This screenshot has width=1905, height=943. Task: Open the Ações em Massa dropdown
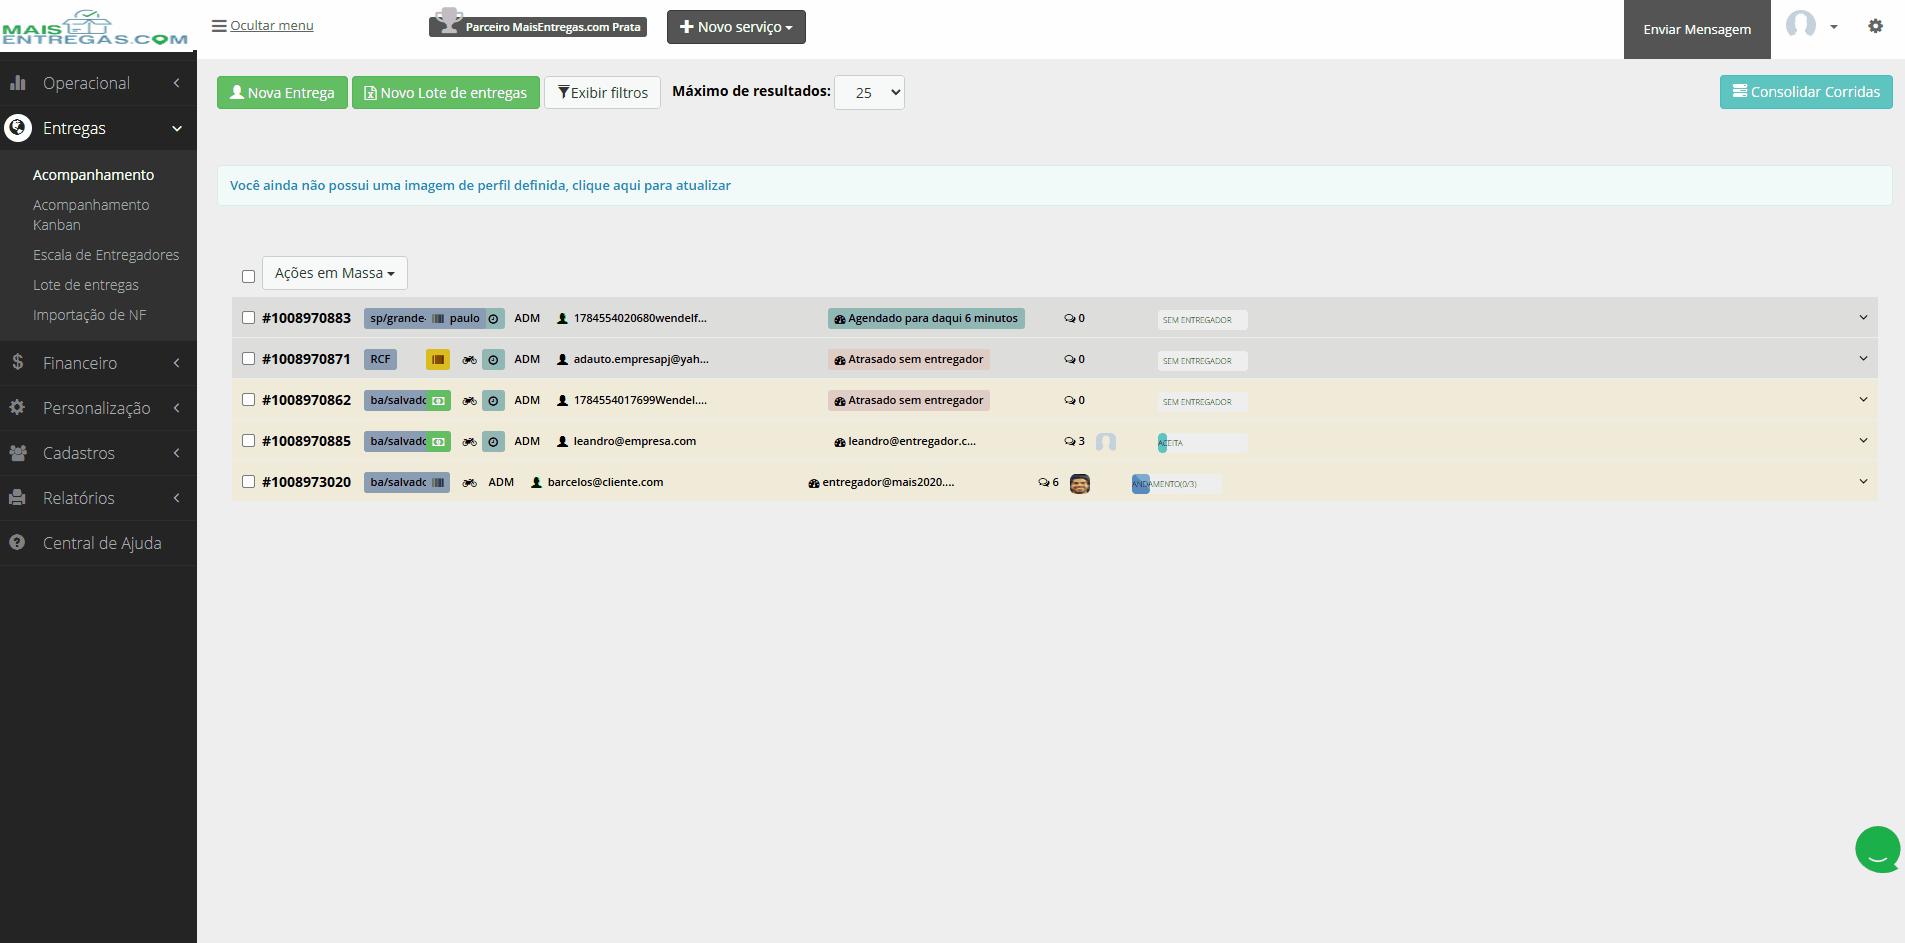coord(334,273)
